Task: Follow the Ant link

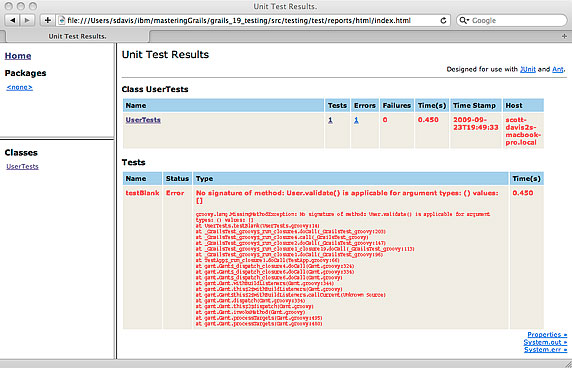Action: [x=558, y=69]
